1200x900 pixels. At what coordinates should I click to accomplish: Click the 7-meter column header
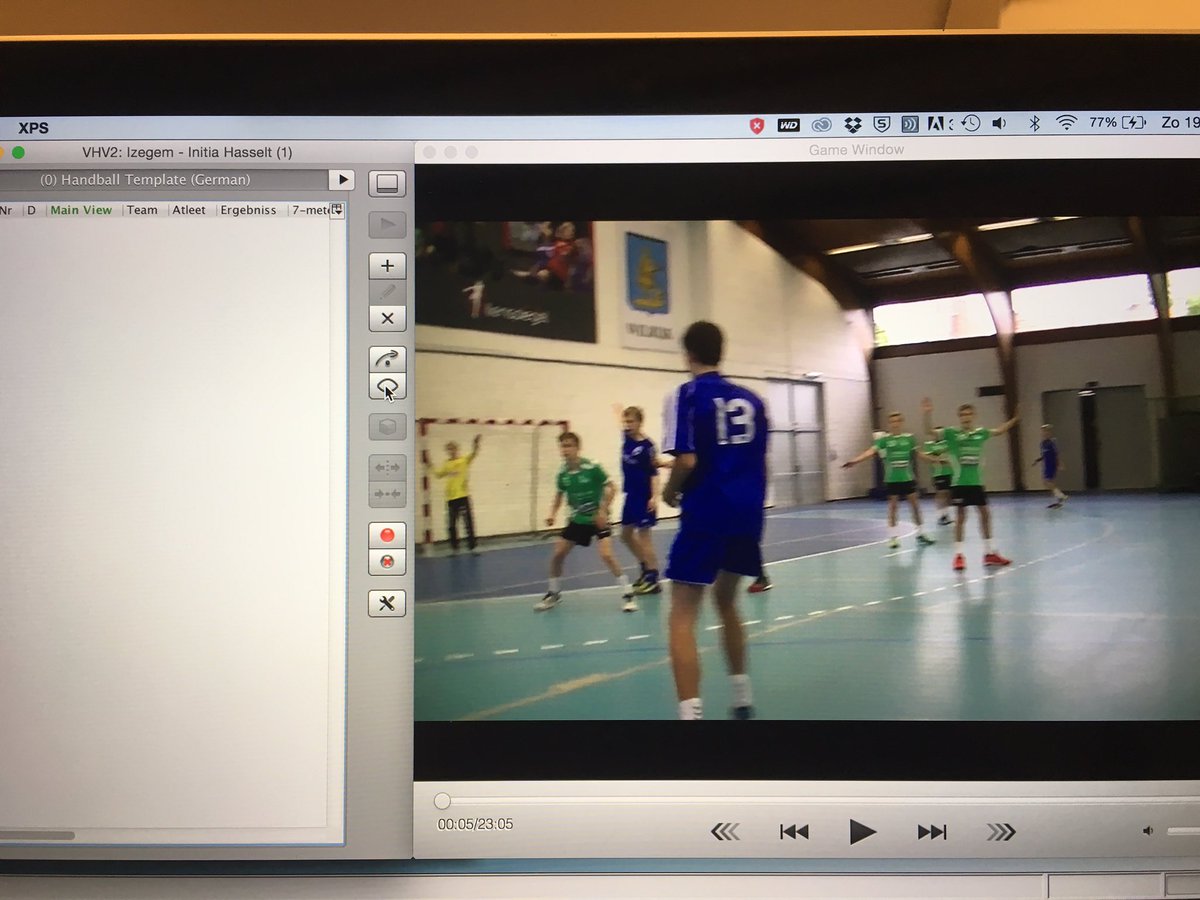pyautogui.click(x=310, y=210)
